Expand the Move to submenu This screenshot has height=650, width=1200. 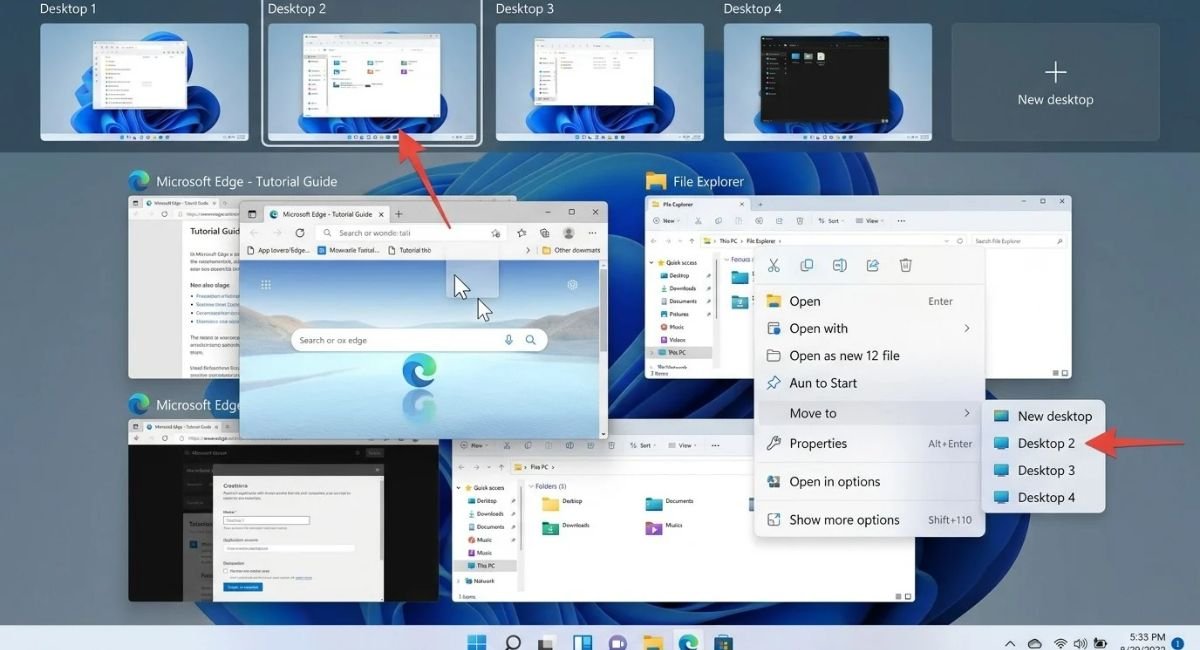pyautogui.click(x=869, y=413)
